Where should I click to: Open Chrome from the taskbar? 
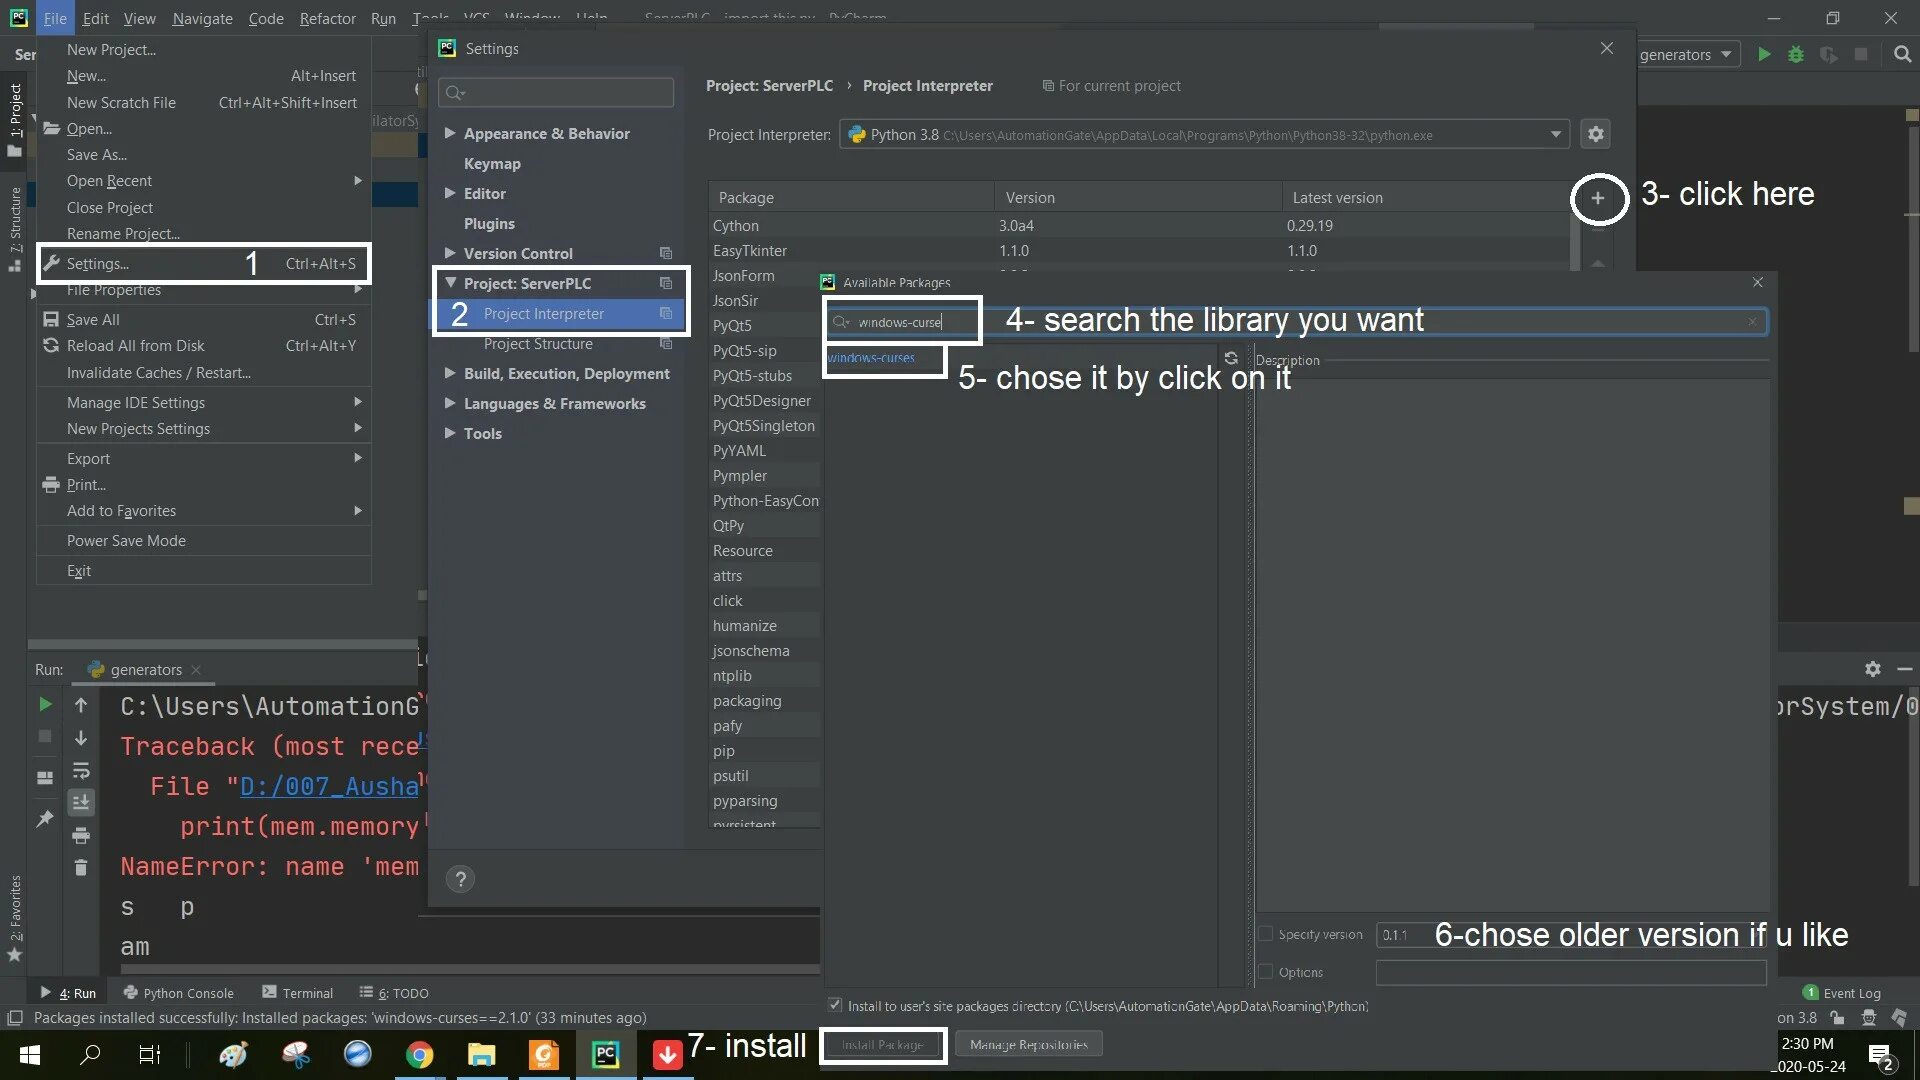point(419,1055)
